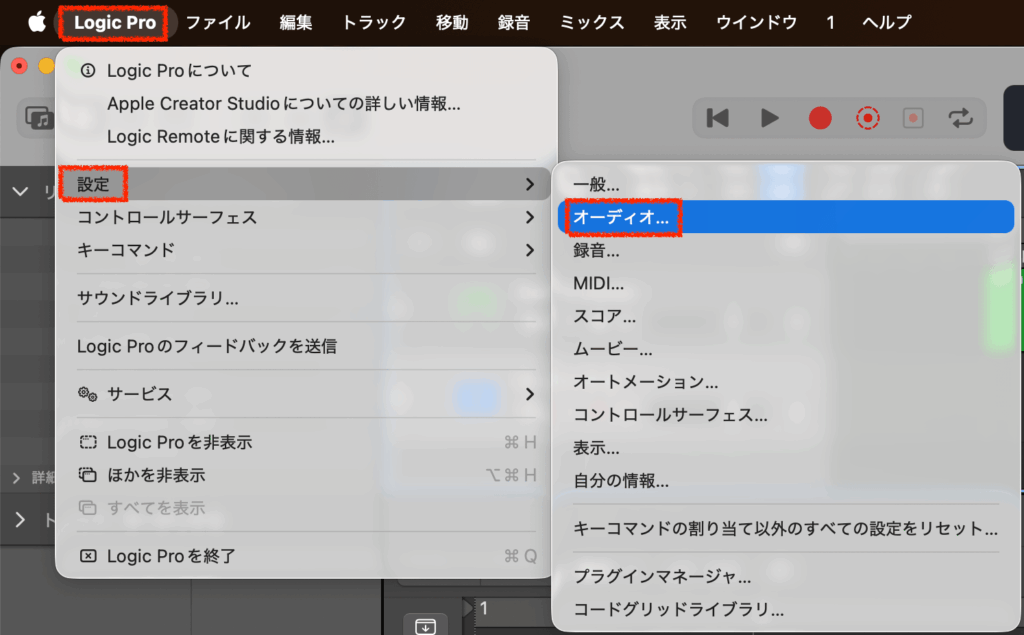
Task: Click the menu bar item labeled 1
Action: (830, 23)
